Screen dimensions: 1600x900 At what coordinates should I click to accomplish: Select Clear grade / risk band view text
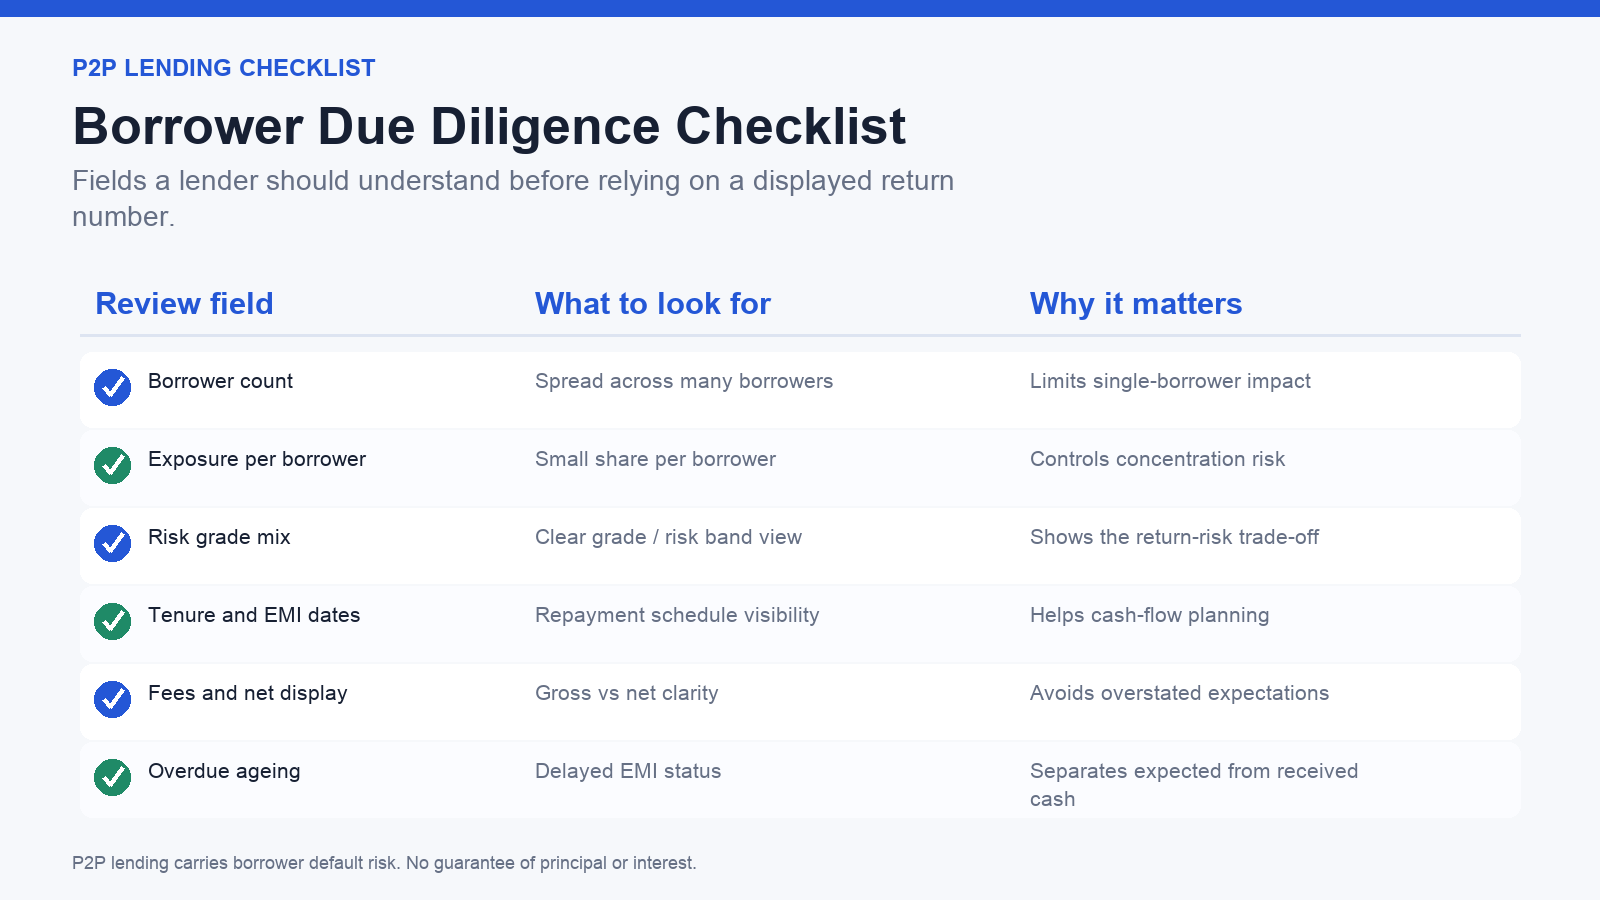coord(668,537)
